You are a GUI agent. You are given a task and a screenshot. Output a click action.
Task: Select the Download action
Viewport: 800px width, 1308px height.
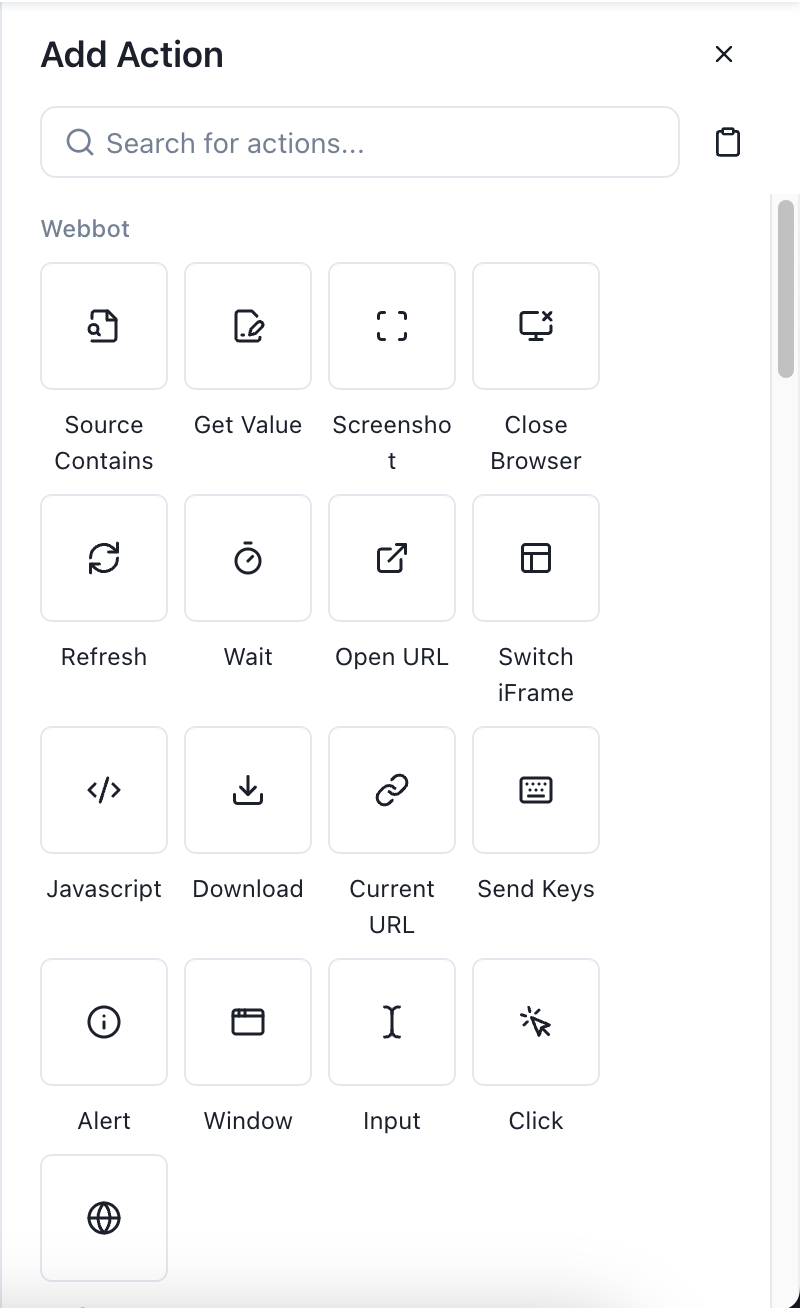pos(248,790)
